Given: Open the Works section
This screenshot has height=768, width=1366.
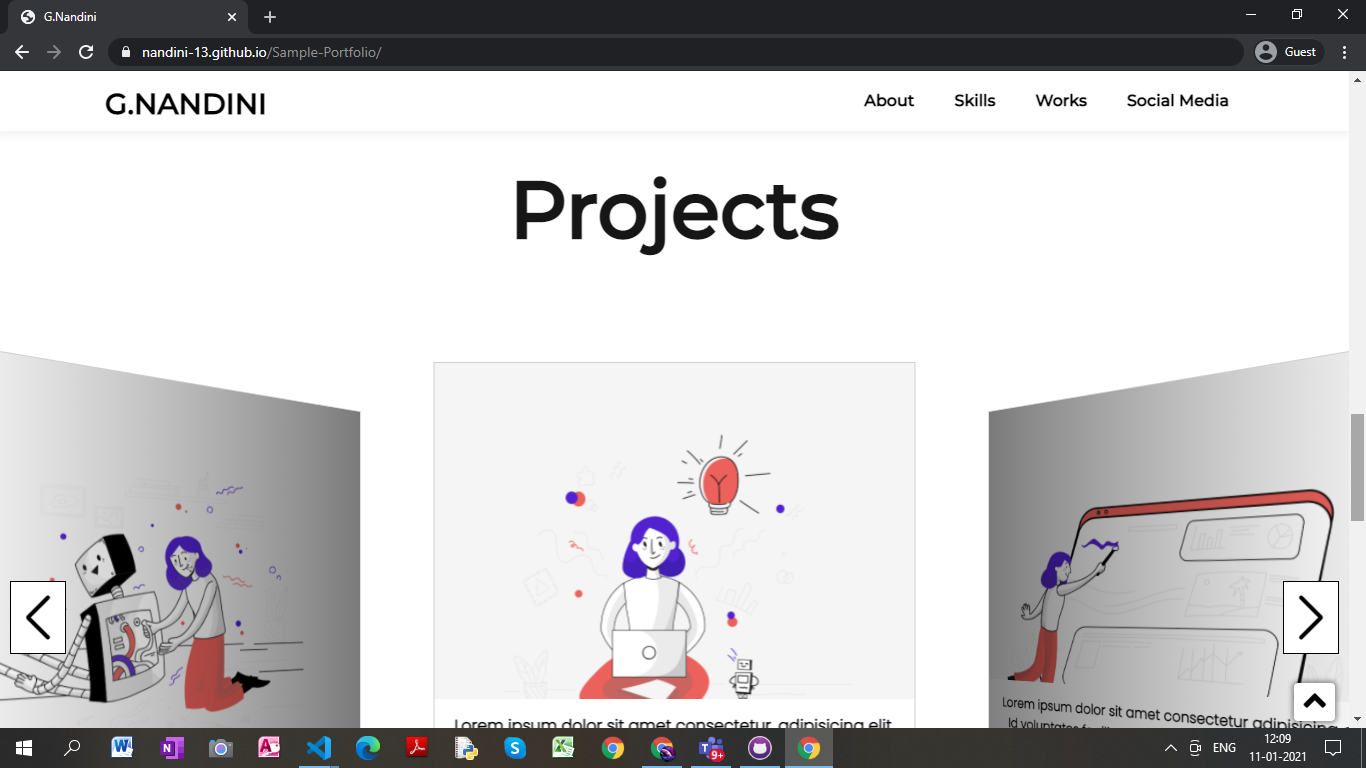Looking at the screenshot, I should coord(1060,101).
